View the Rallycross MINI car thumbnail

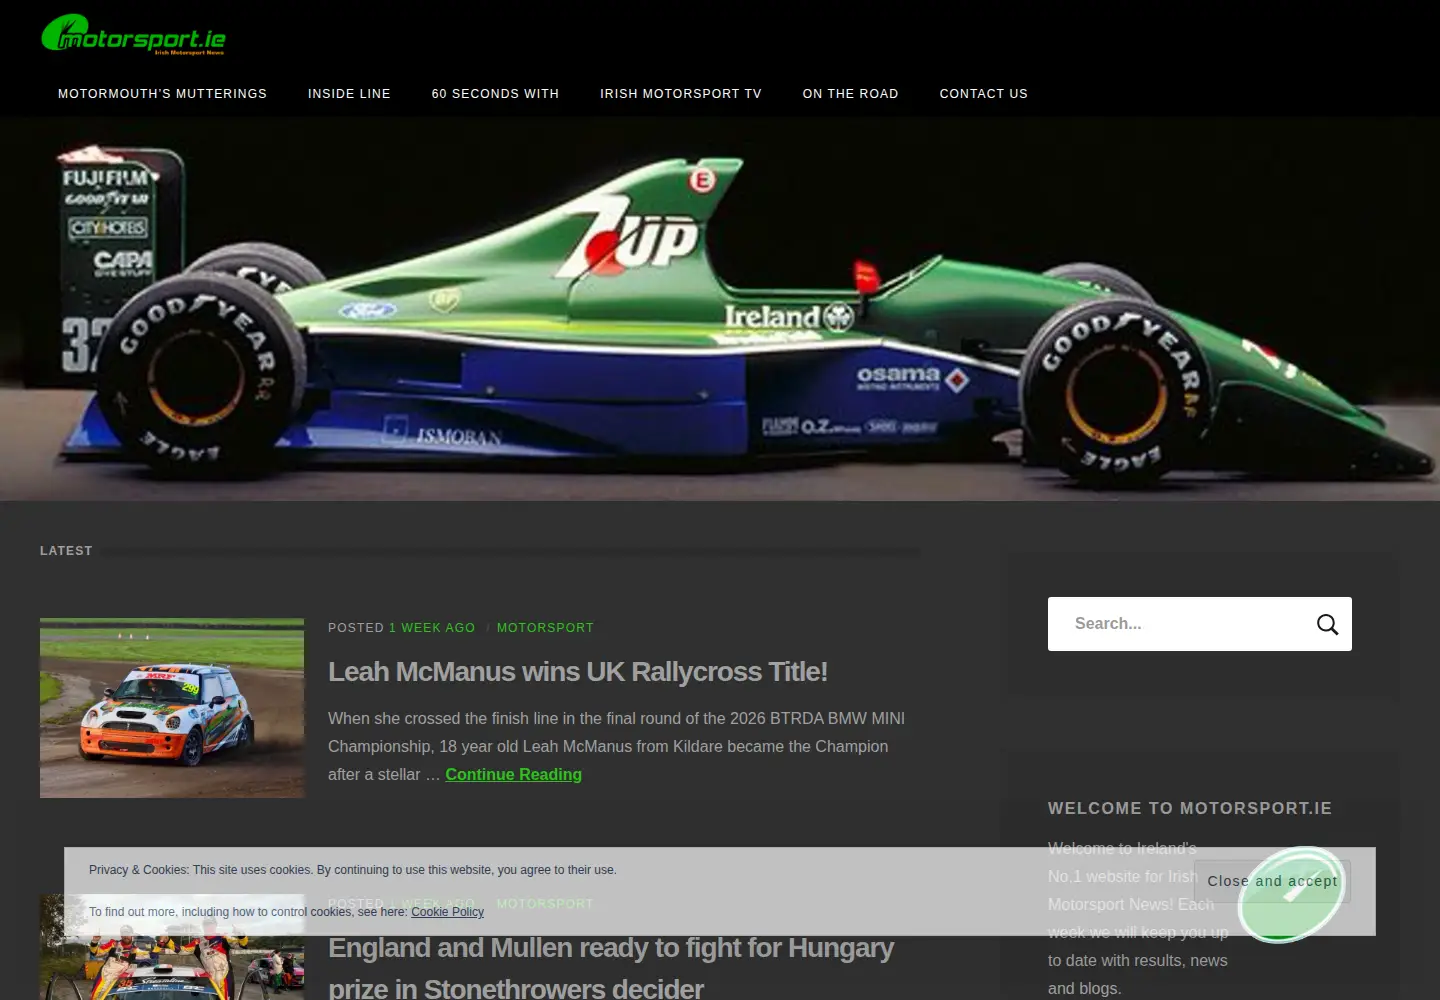click(x=172, y=708)
